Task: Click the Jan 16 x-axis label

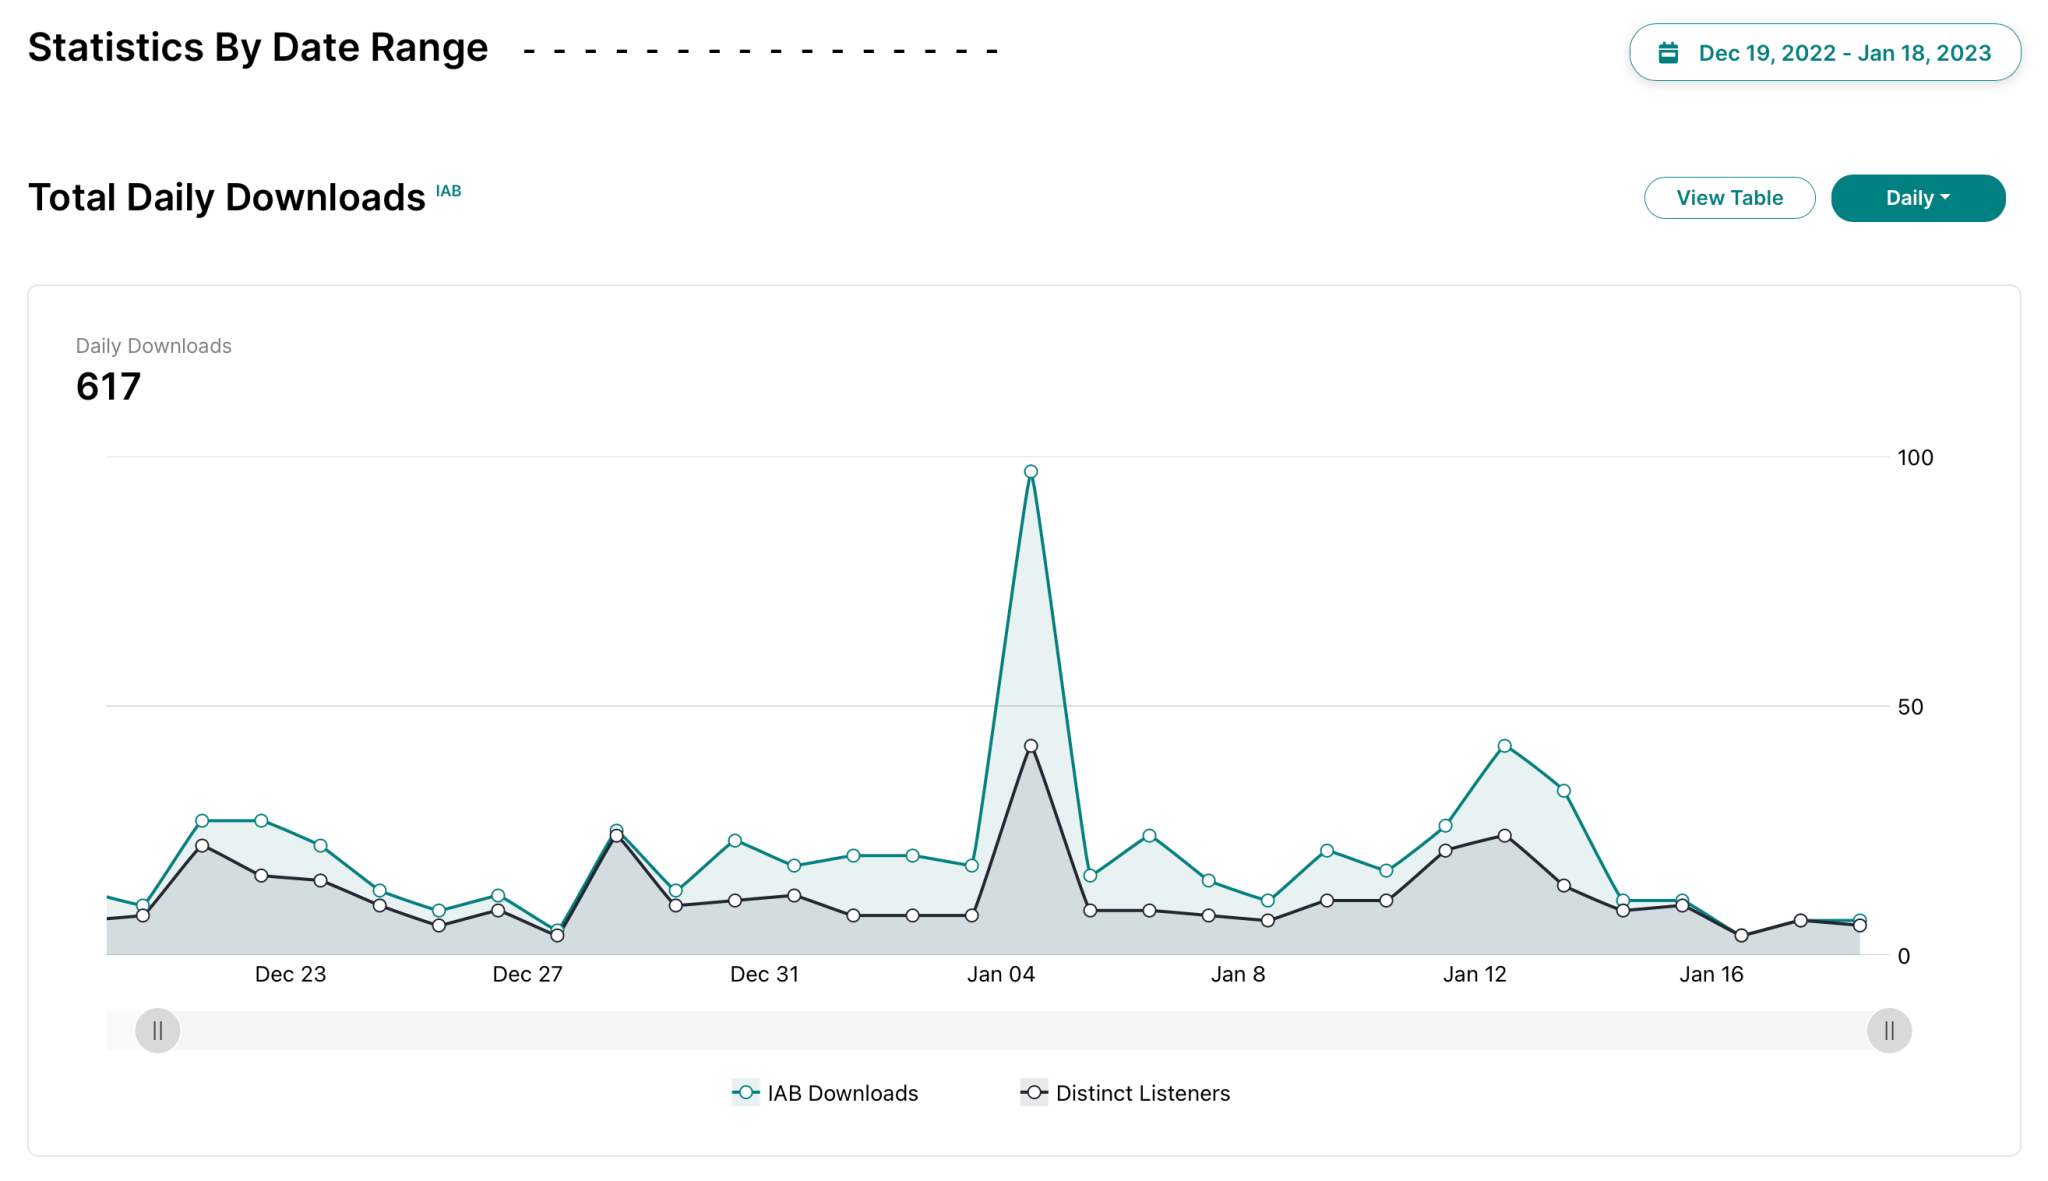Action: (1710, 974)
